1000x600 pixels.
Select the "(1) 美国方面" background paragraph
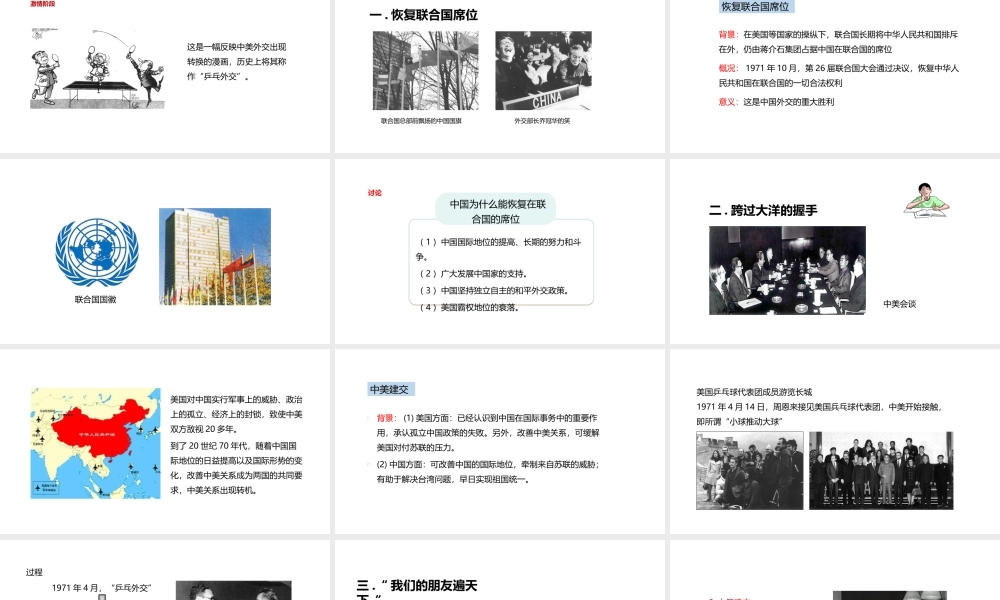[488, 432]
